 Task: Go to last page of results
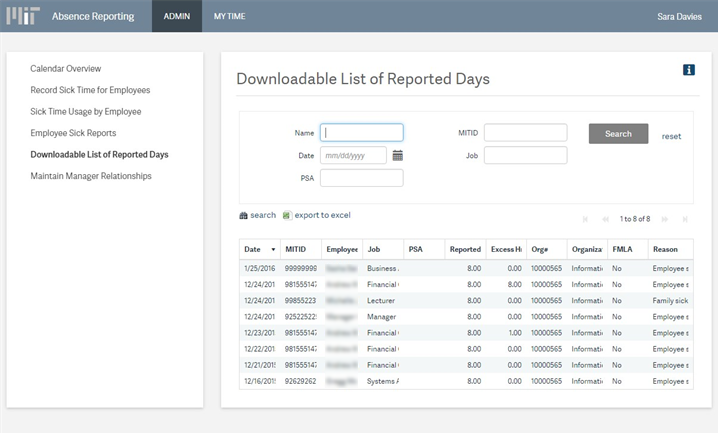[x=685, y=218]
